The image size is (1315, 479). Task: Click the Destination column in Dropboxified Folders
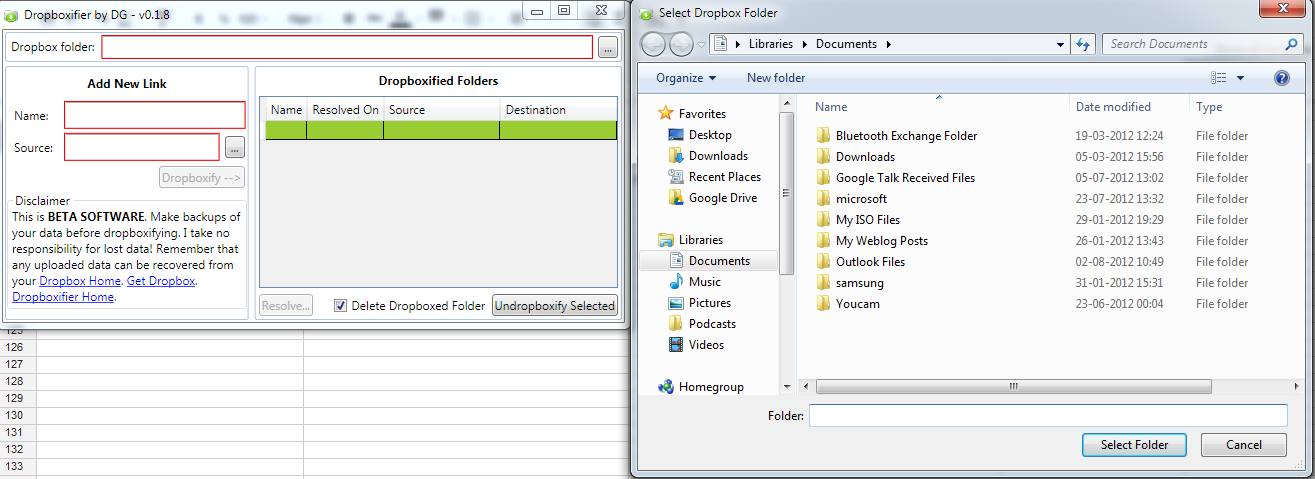coord(558,110)
